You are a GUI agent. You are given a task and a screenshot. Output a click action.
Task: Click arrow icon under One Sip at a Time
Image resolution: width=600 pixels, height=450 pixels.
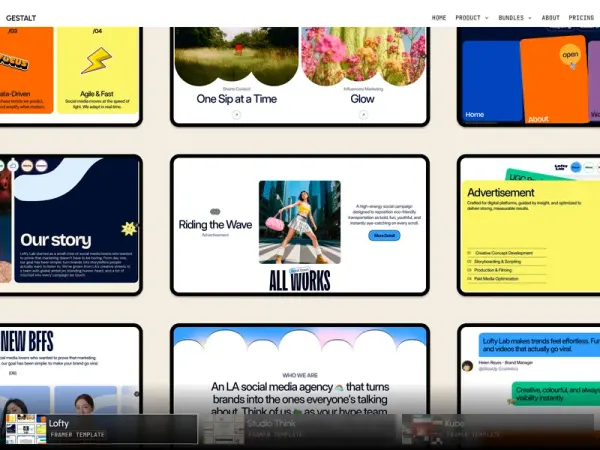[x=236, y=114]
